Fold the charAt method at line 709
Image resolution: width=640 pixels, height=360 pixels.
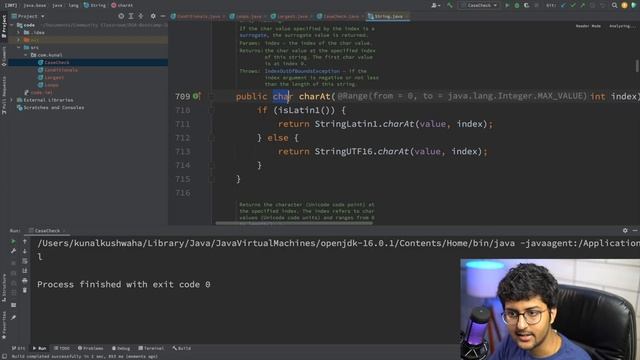pos(211,96)
